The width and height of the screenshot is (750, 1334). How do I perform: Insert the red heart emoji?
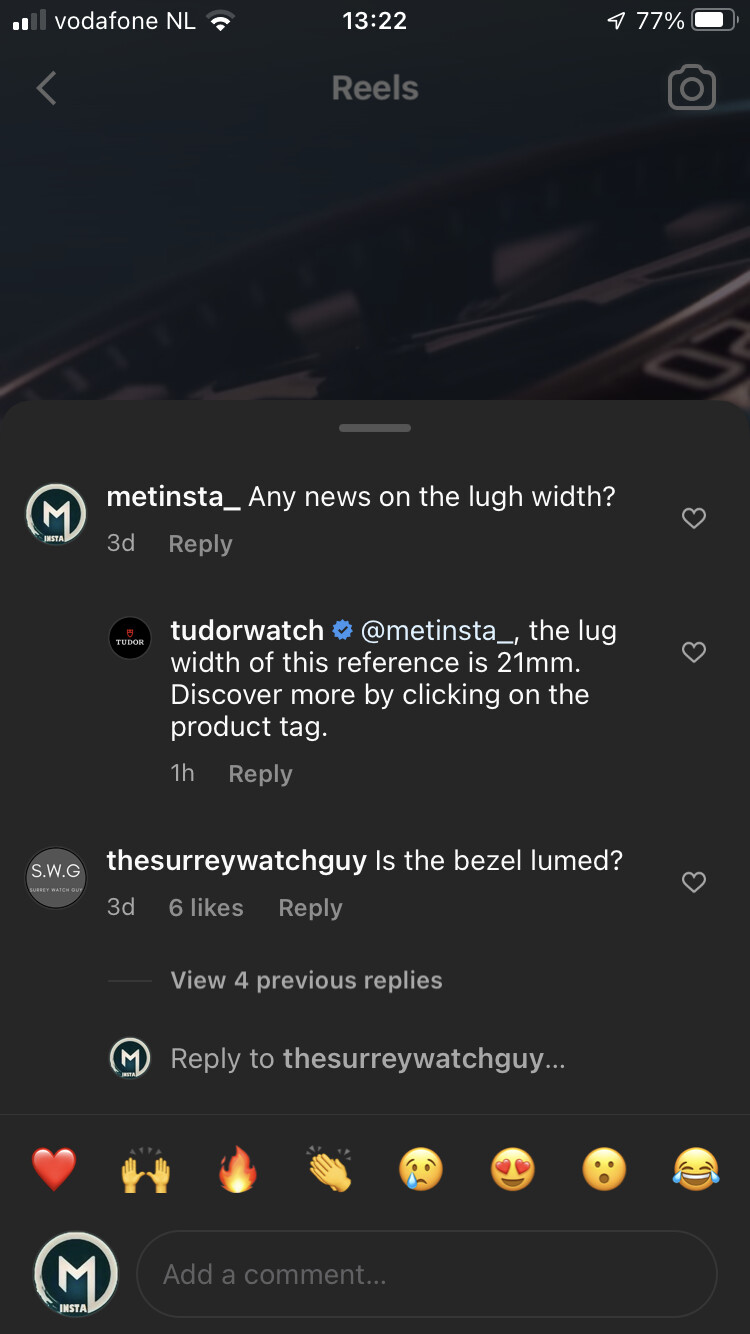[x=54, y=1169]
